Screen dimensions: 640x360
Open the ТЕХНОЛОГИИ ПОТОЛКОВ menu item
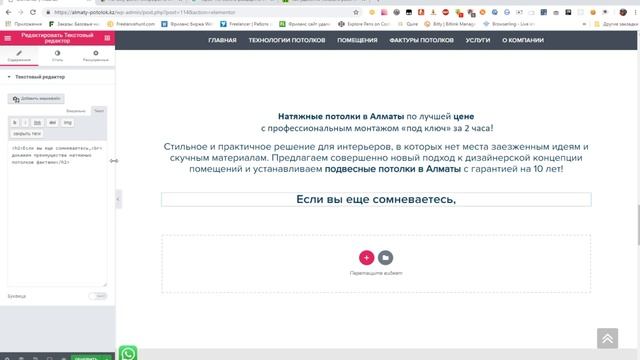click(287, 40)
